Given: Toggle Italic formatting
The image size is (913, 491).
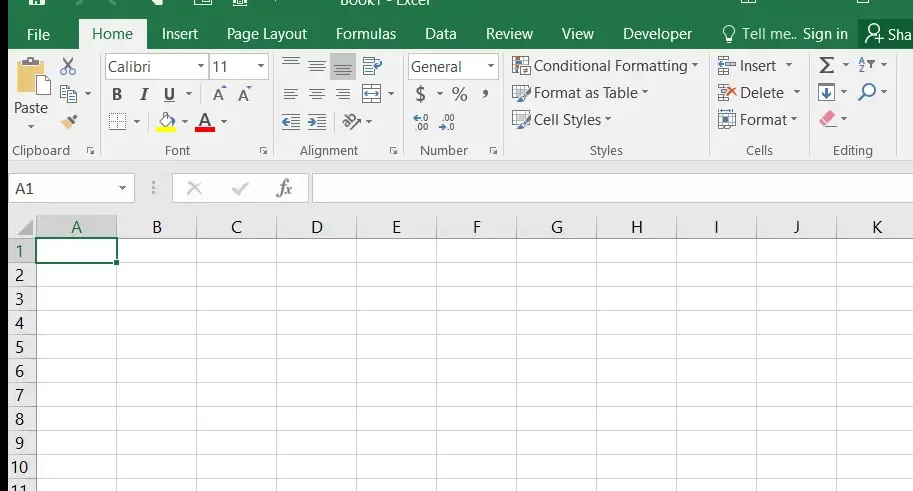Looking at the screenshot, I should (x=143, y=95).
